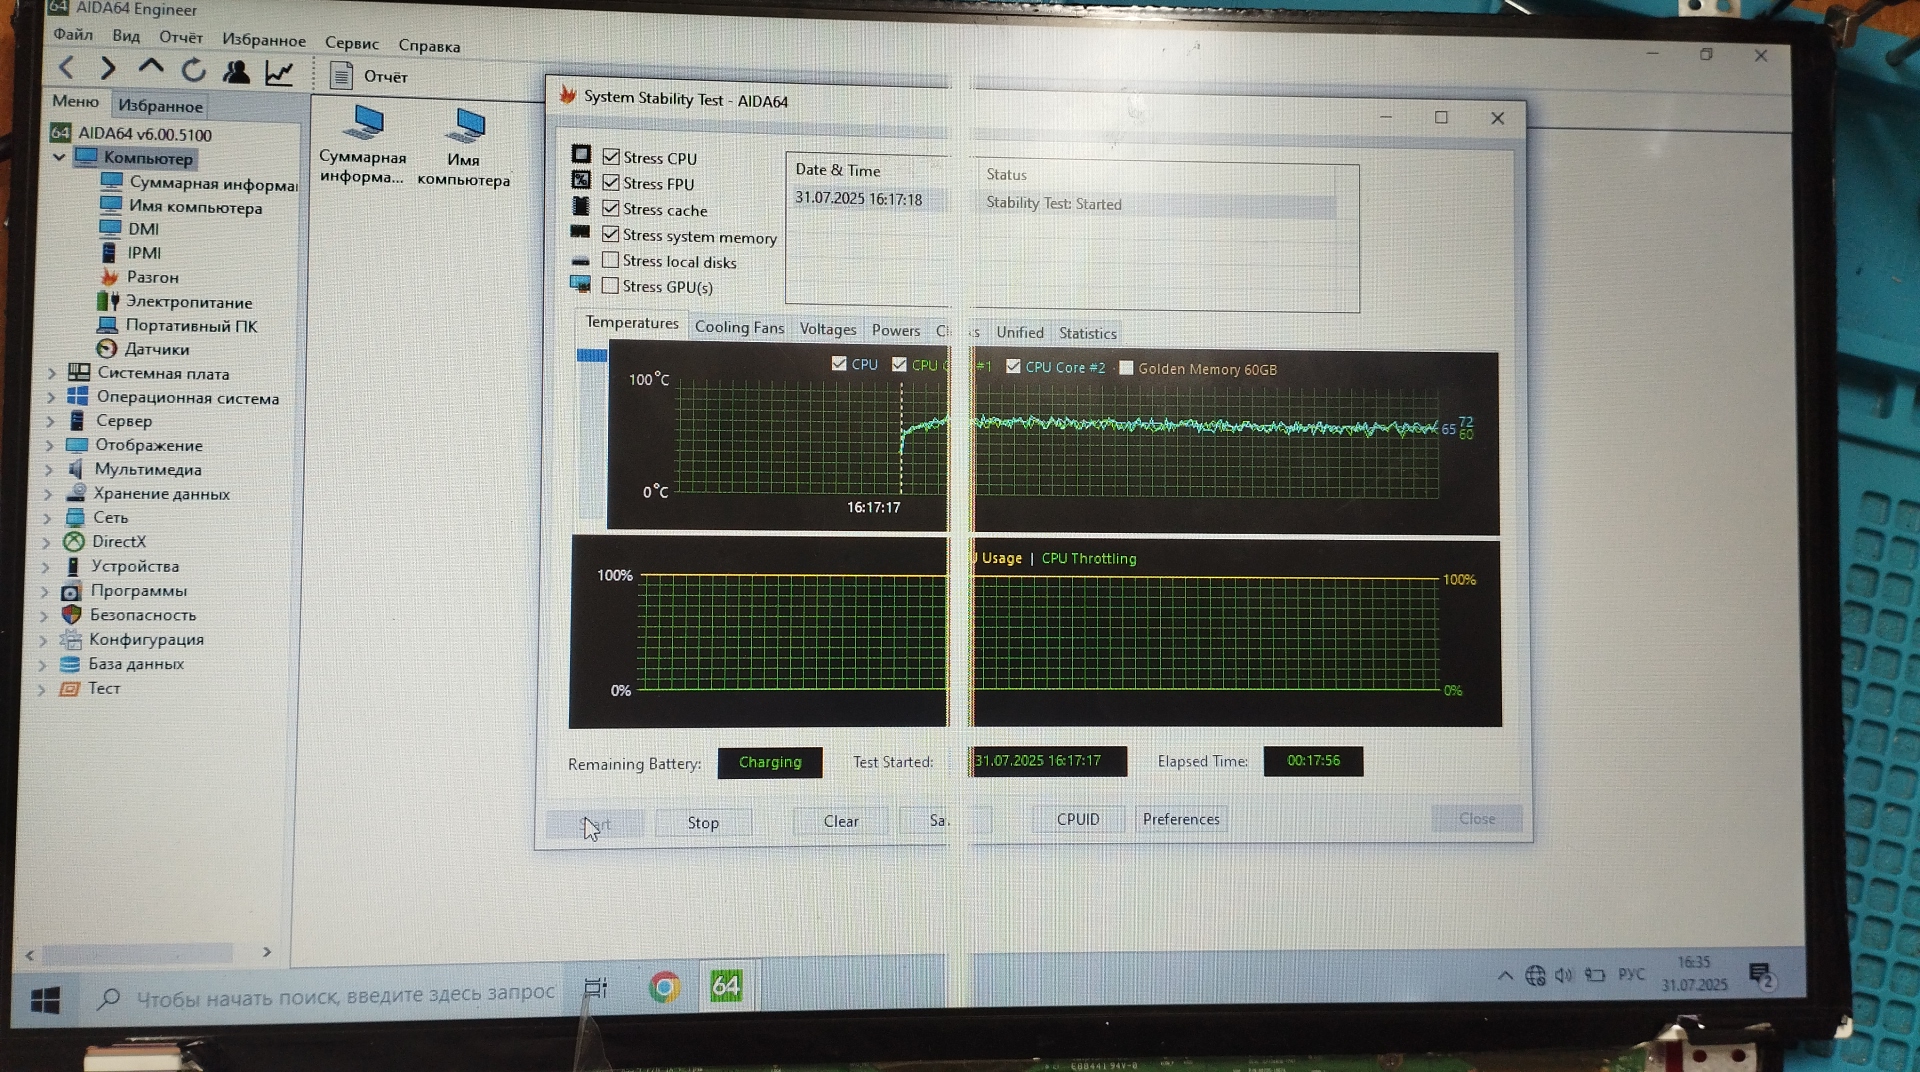Enable the Stress GPU(s) checkbox
1920x1072 pixels.
pos(610,286)
